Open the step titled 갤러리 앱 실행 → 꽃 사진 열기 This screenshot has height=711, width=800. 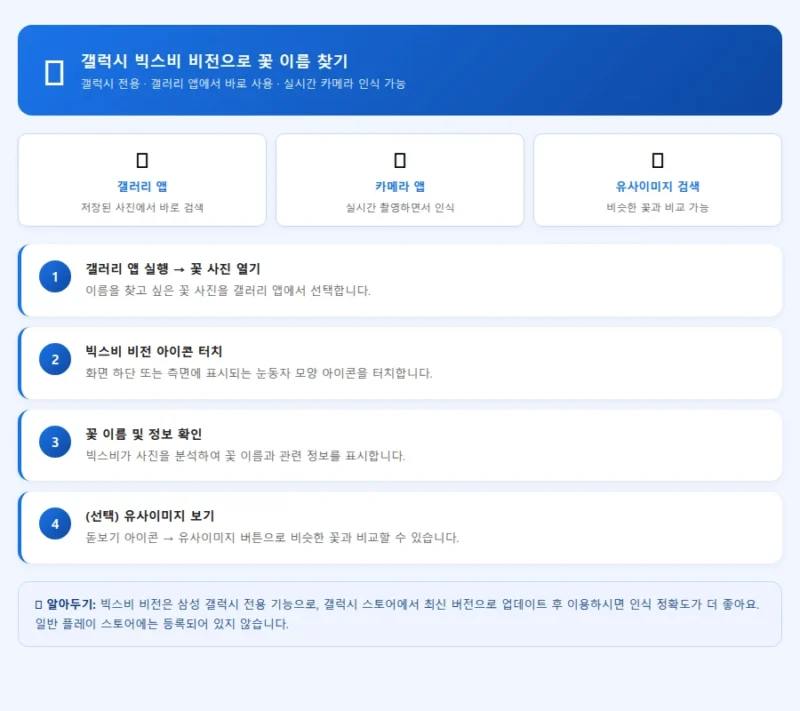click(x=173, y=269)
